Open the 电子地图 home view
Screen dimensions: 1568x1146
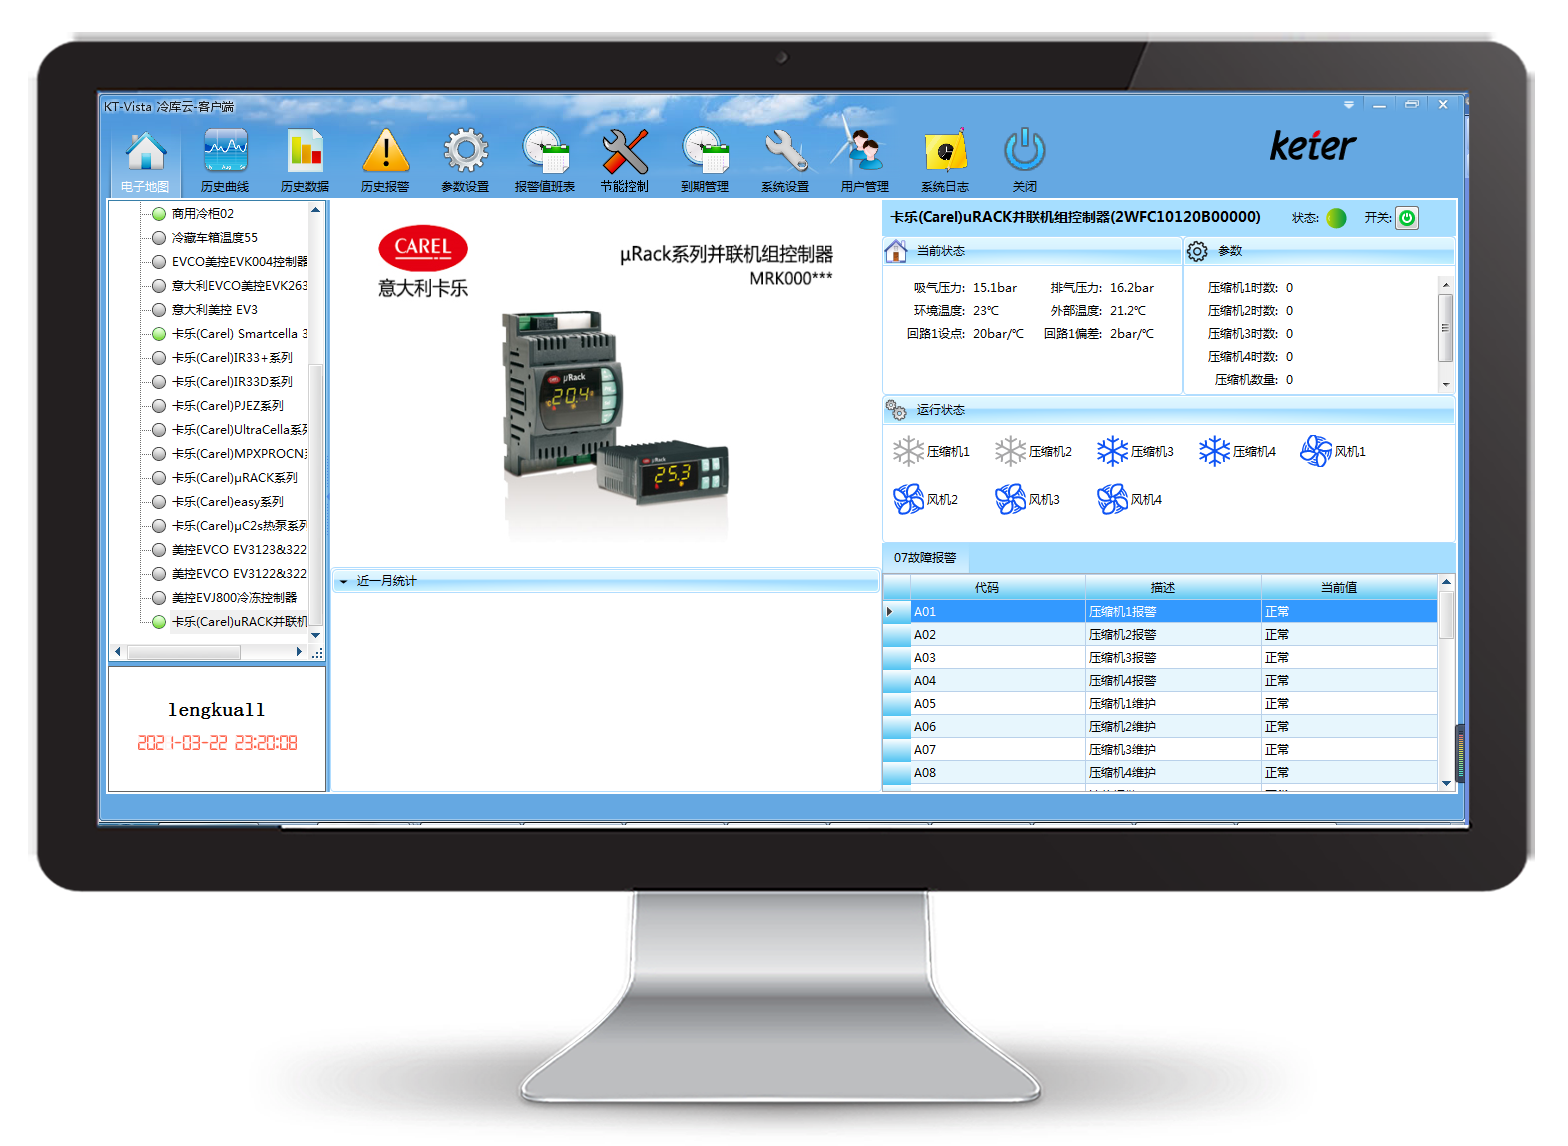145,160
